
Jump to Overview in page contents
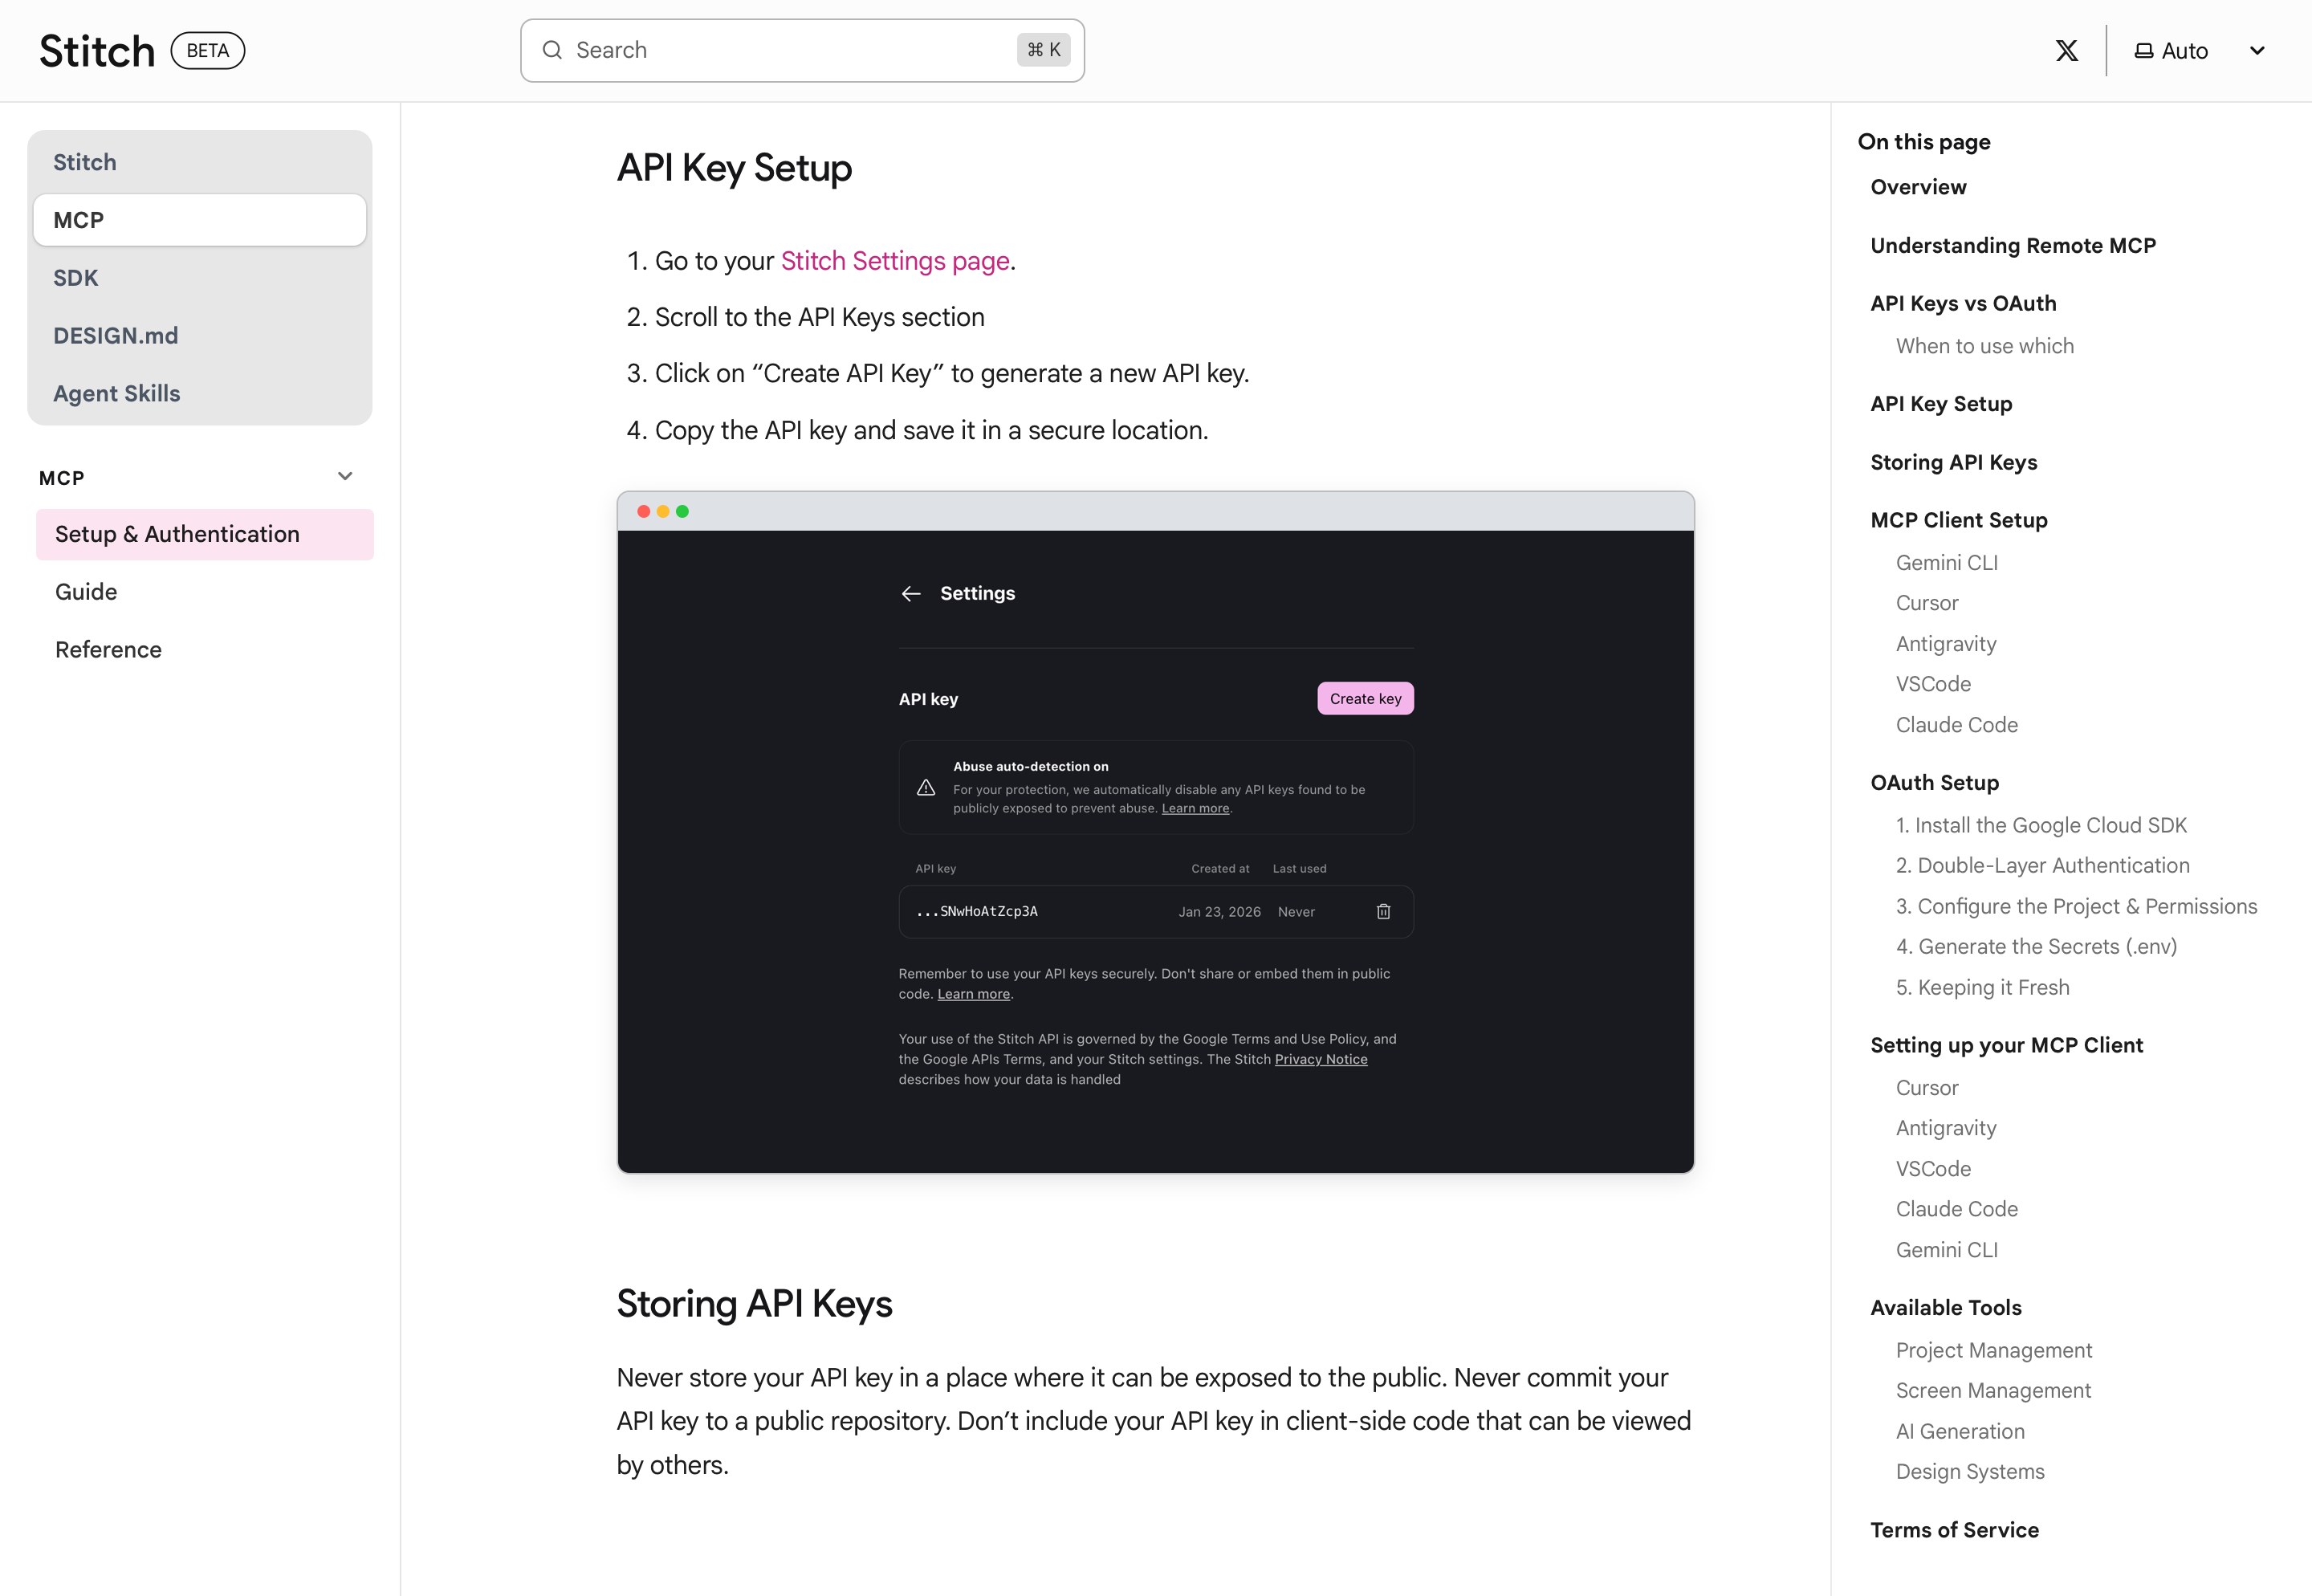point(1918,187)
